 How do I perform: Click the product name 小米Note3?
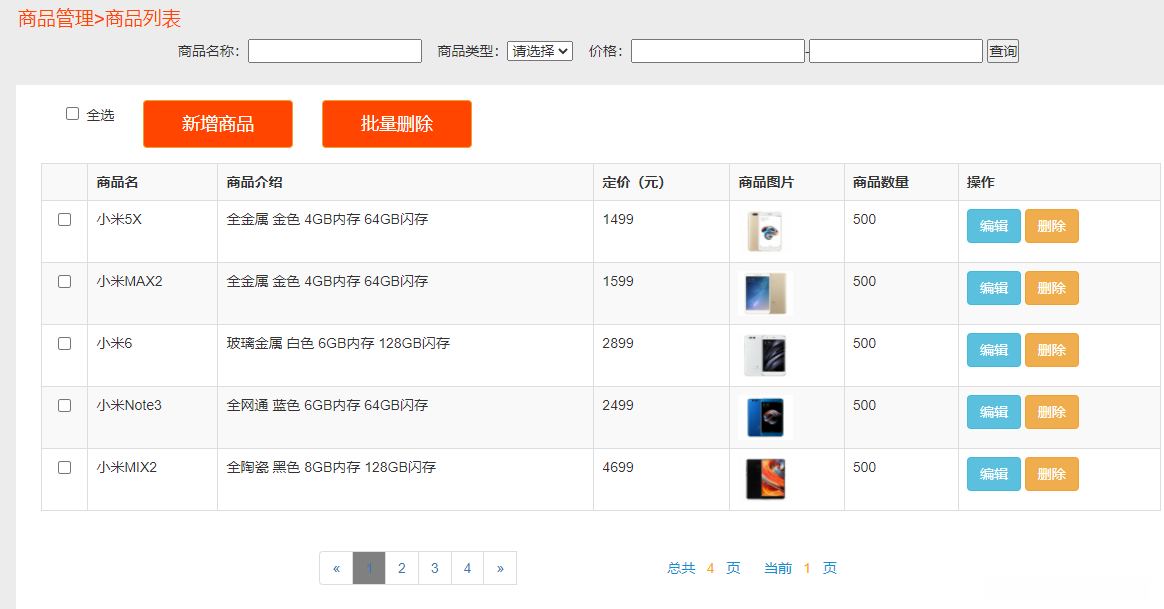coord(129,406)
